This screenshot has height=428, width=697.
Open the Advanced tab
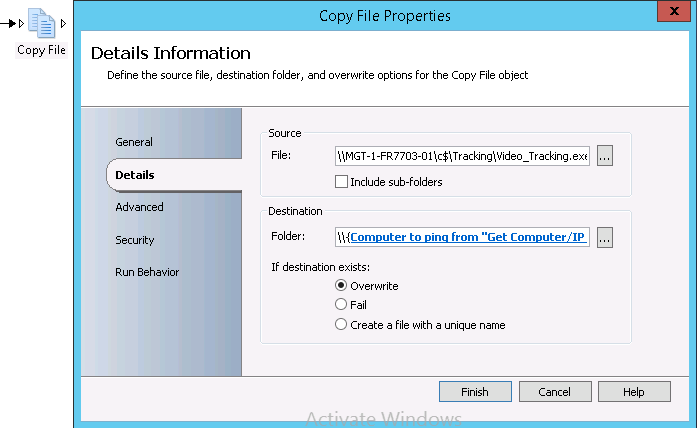click(x=139, y=207)
